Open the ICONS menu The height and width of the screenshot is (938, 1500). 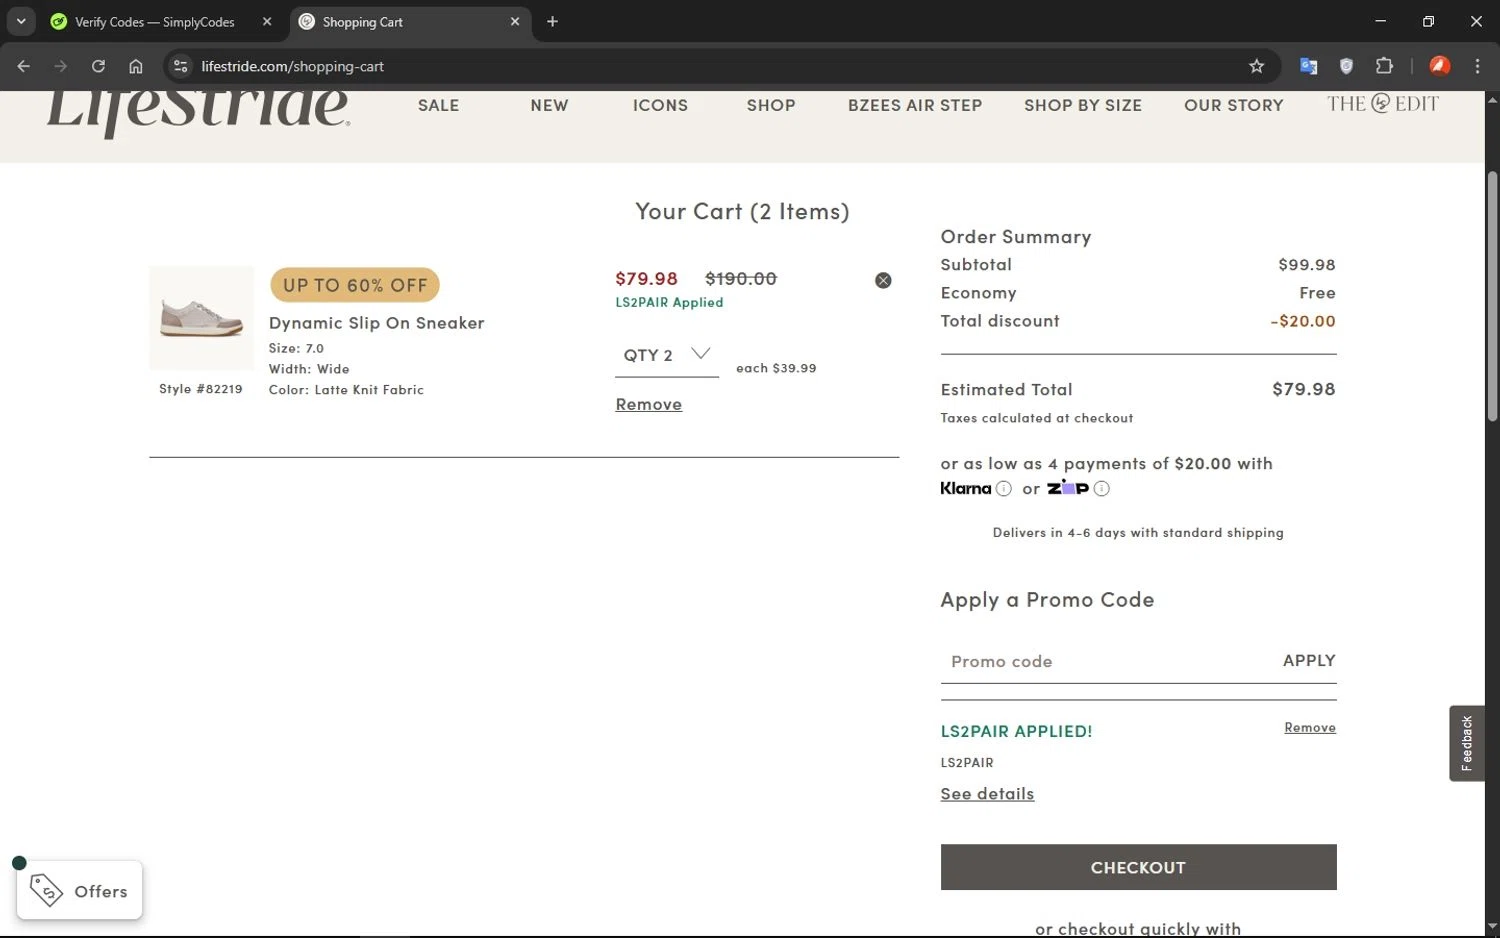[660, 105]
